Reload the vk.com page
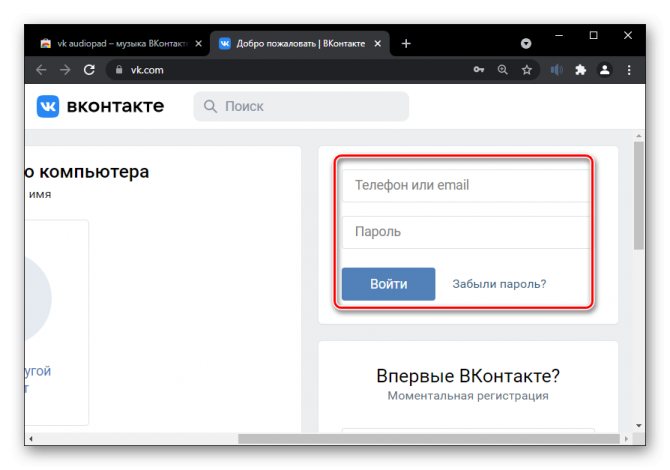Screen dimensions: 670x470 [x=89, y=70]
